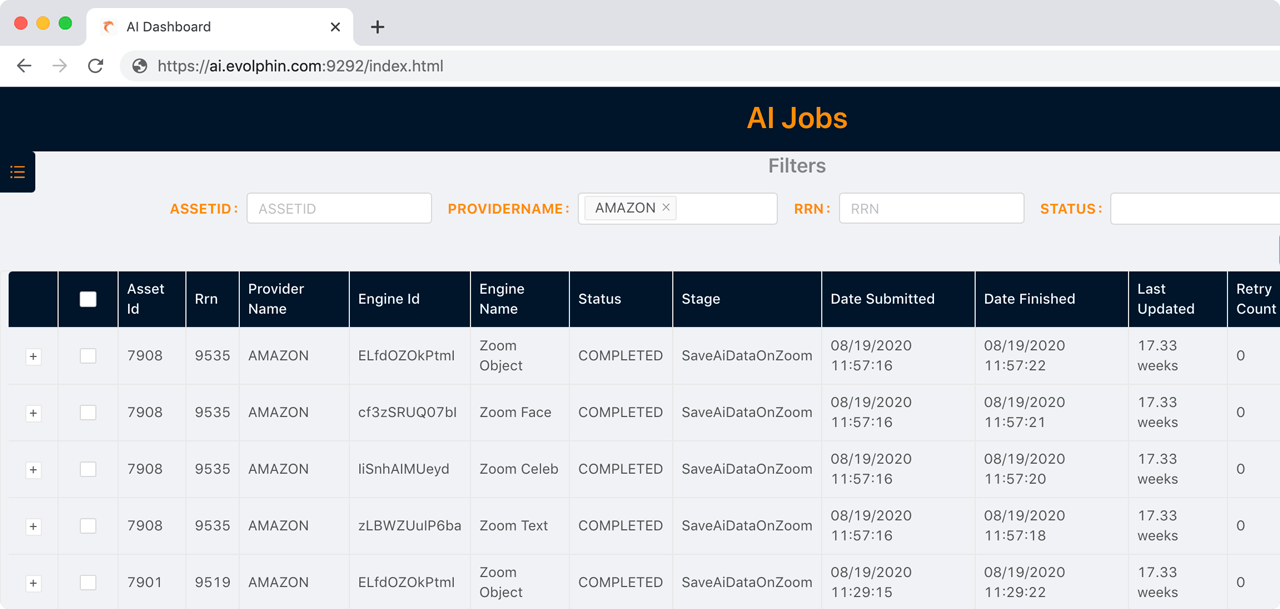Open the PROVIDERNAME filter dropdown
This screenshot has height=609, width=1280.
[677, 208]
